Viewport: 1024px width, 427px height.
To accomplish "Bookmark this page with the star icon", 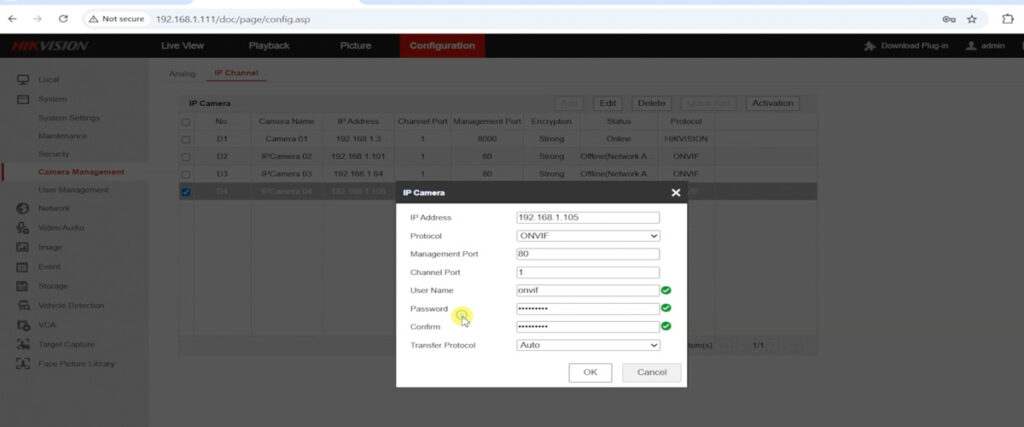I will [x=971, y=19].
